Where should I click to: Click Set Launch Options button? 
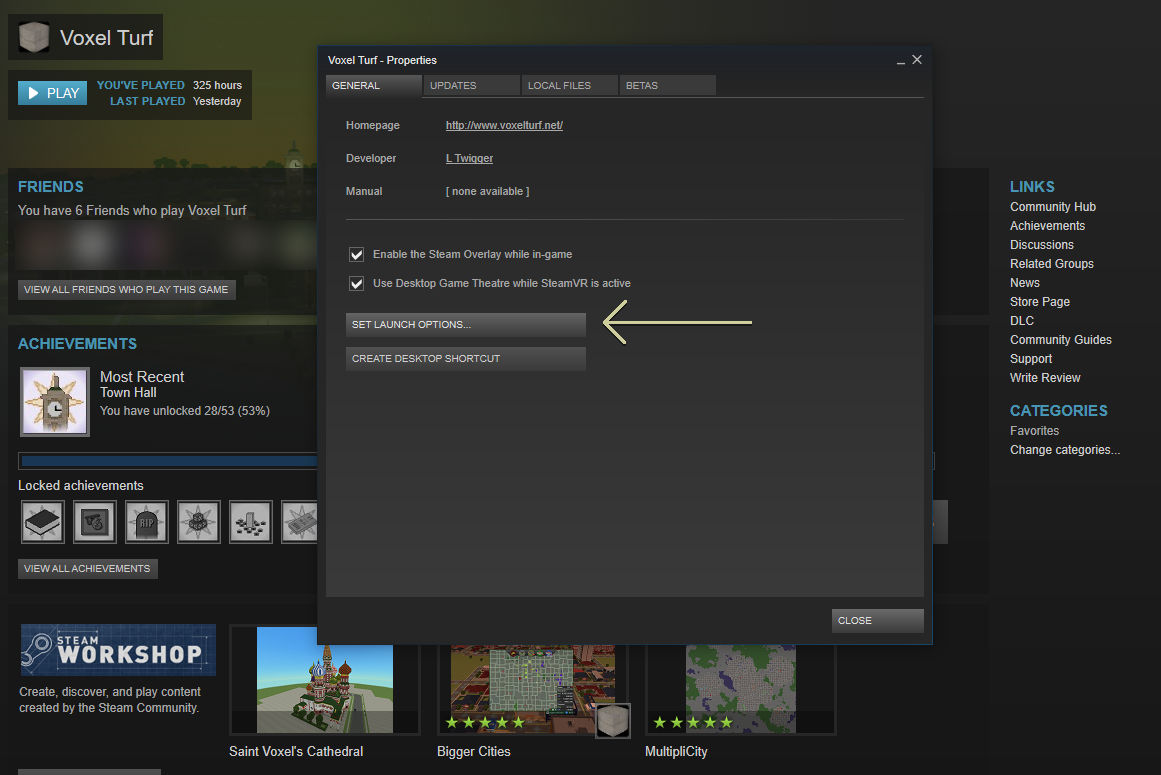coord(465,325)
